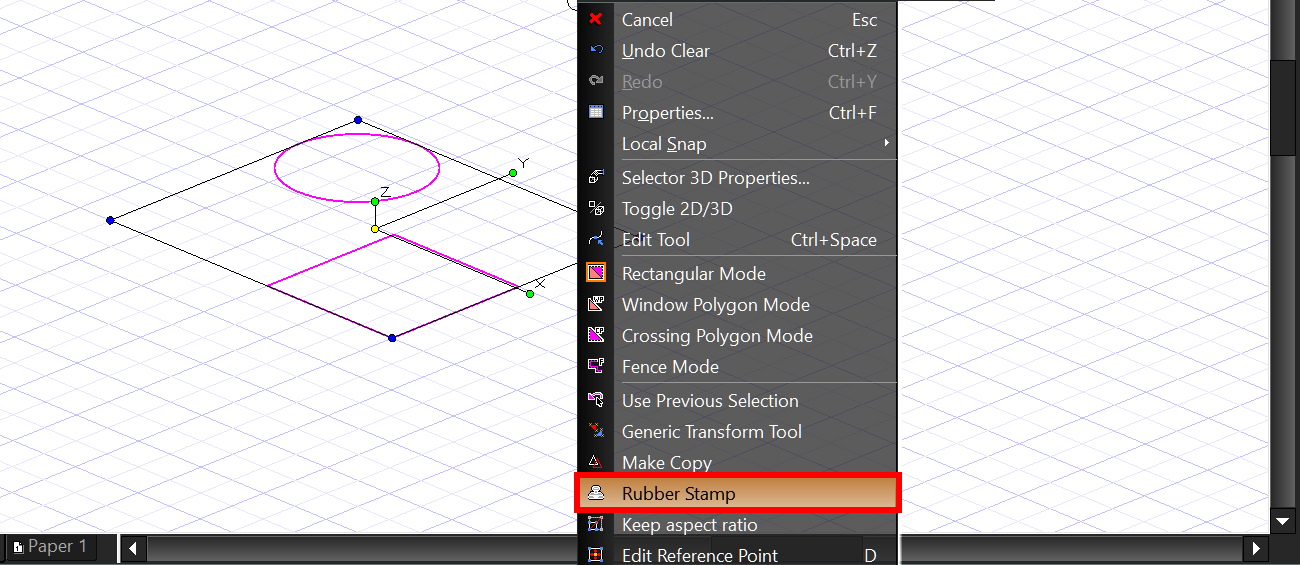
Task: Click the Undo Clear arrow icon
Action: point(596,50)
